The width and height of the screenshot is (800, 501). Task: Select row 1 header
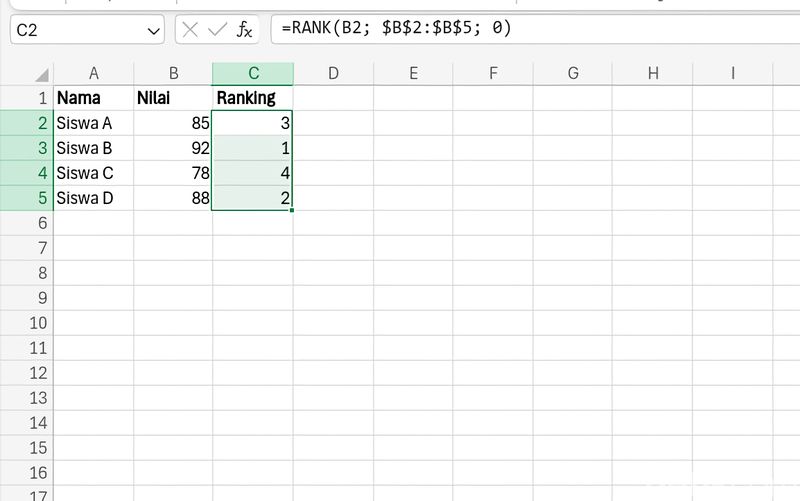[x=27, y=98]
